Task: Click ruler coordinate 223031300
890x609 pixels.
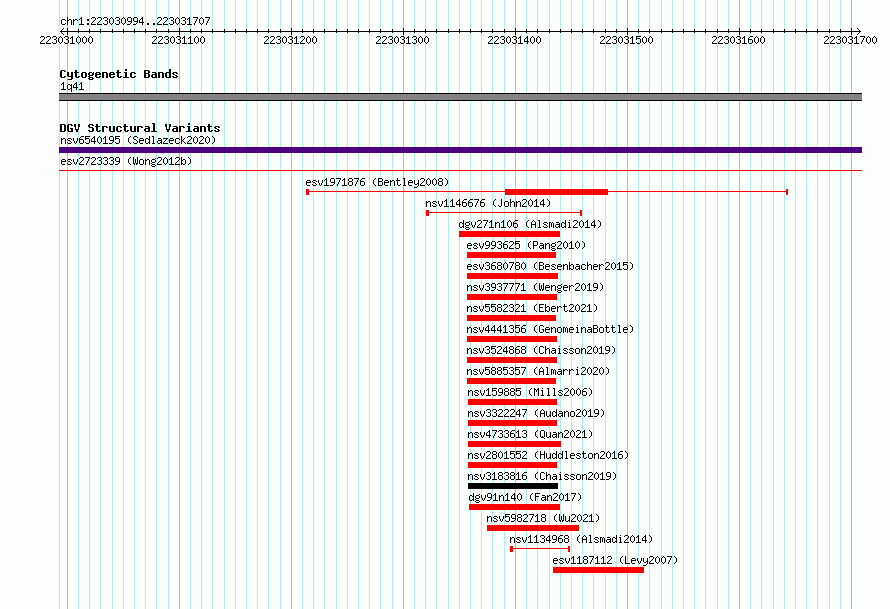Action: (402, 40)
